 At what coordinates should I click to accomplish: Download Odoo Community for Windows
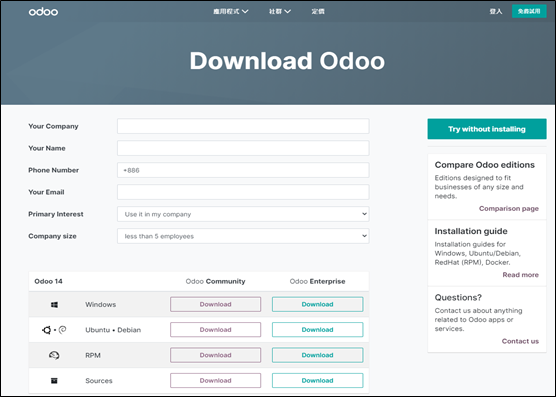[x=215, y=304]
